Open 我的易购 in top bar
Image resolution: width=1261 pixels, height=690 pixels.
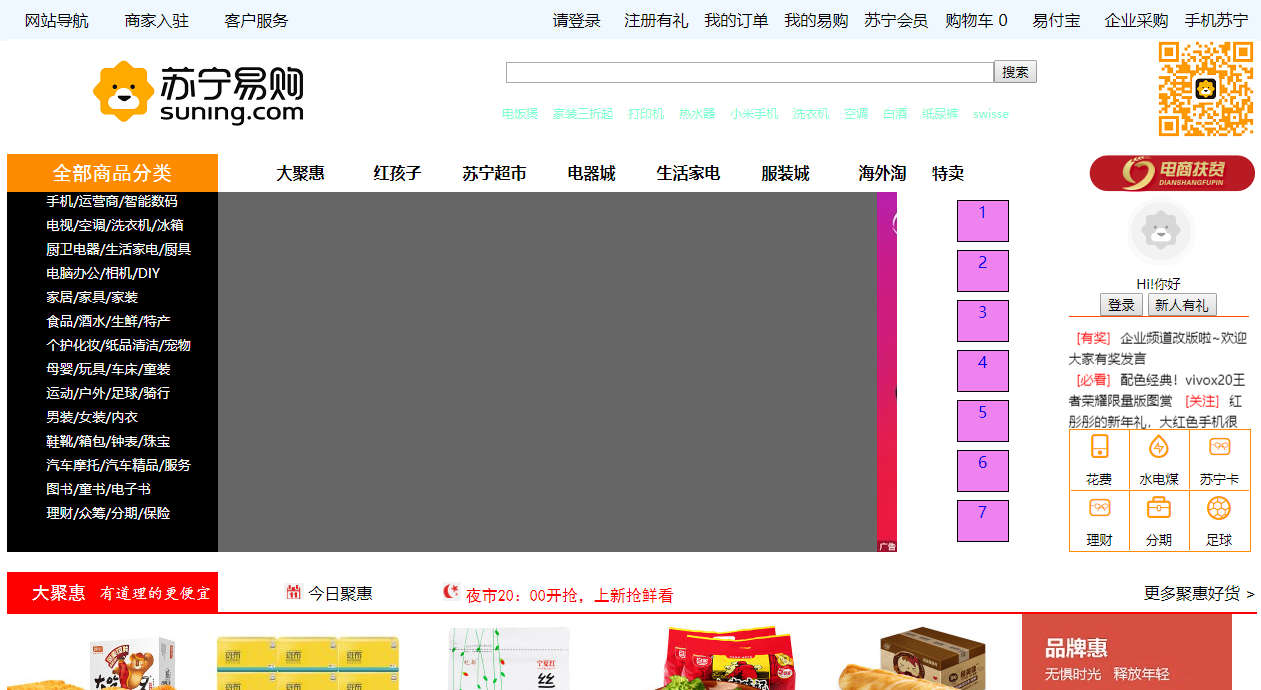816,20
